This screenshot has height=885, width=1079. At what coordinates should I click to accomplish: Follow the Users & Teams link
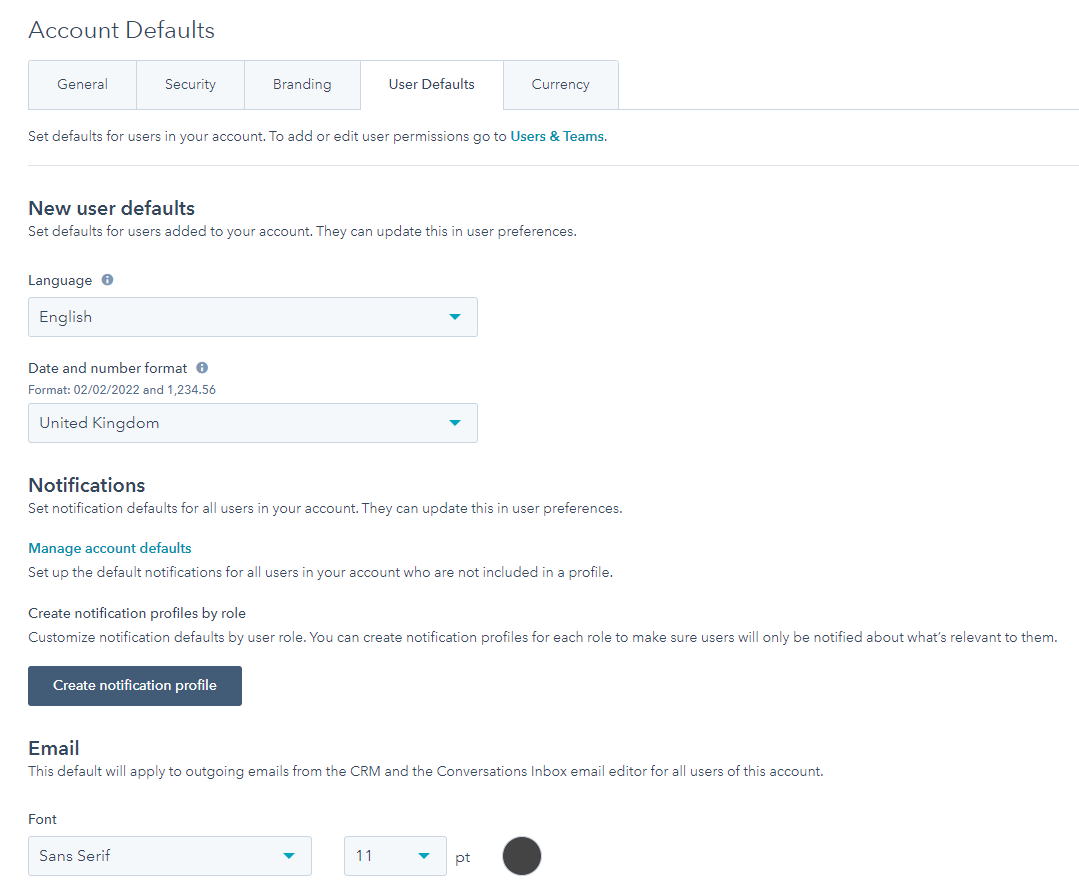coord(557,136)
